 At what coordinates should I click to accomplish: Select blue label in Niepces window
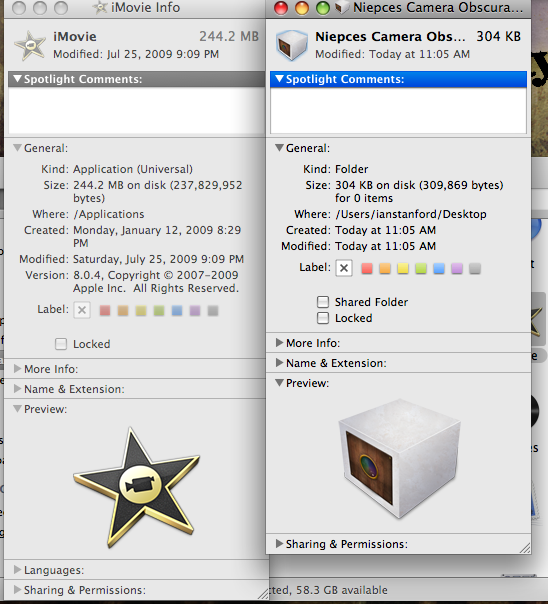point(439,268)
